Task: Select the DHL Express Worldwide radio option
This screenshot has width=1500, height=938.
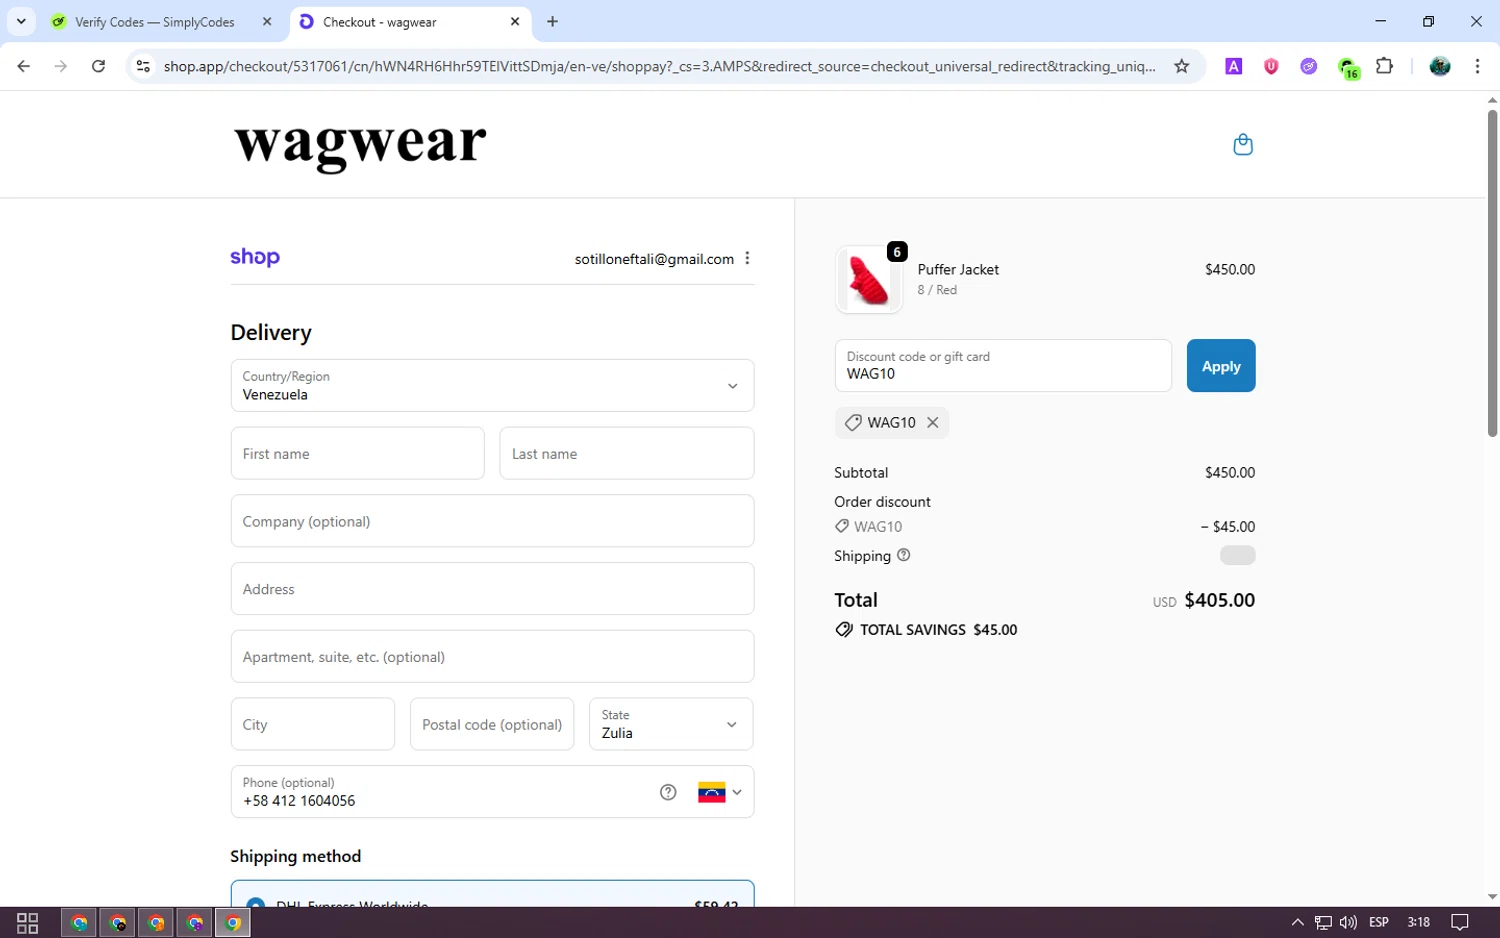Action: tap(256, 902)
